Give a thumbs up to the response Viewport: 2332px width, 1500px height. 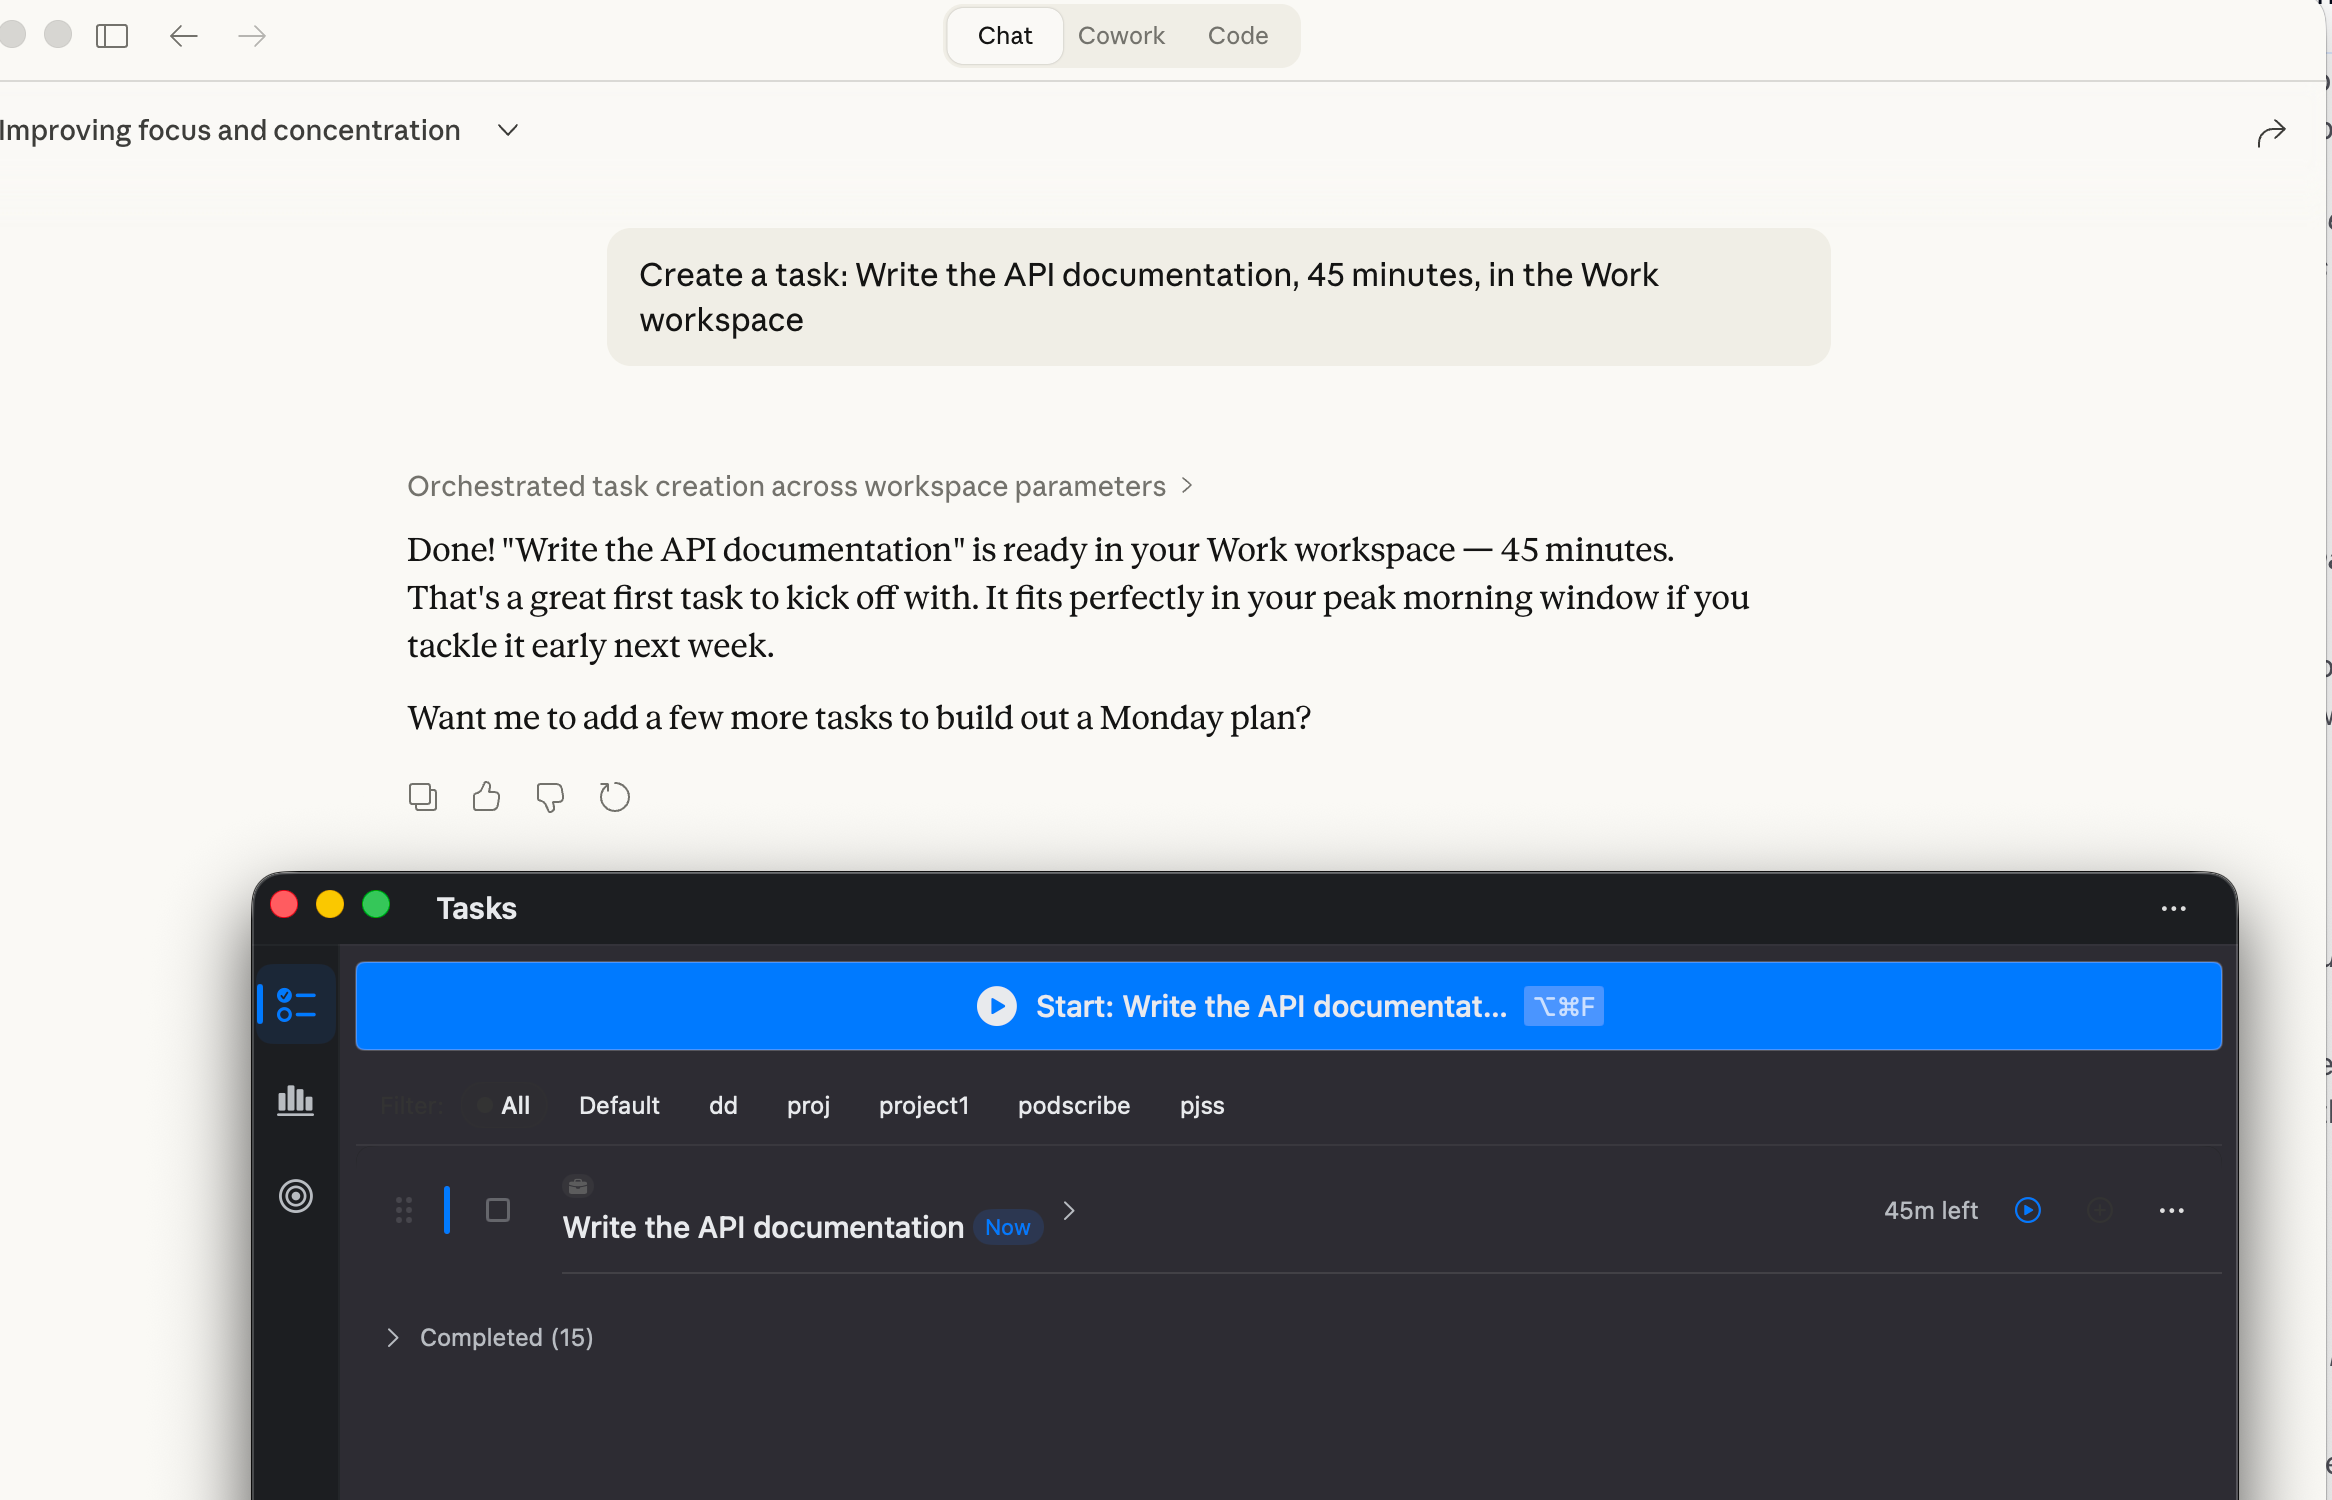pos(486,796)
